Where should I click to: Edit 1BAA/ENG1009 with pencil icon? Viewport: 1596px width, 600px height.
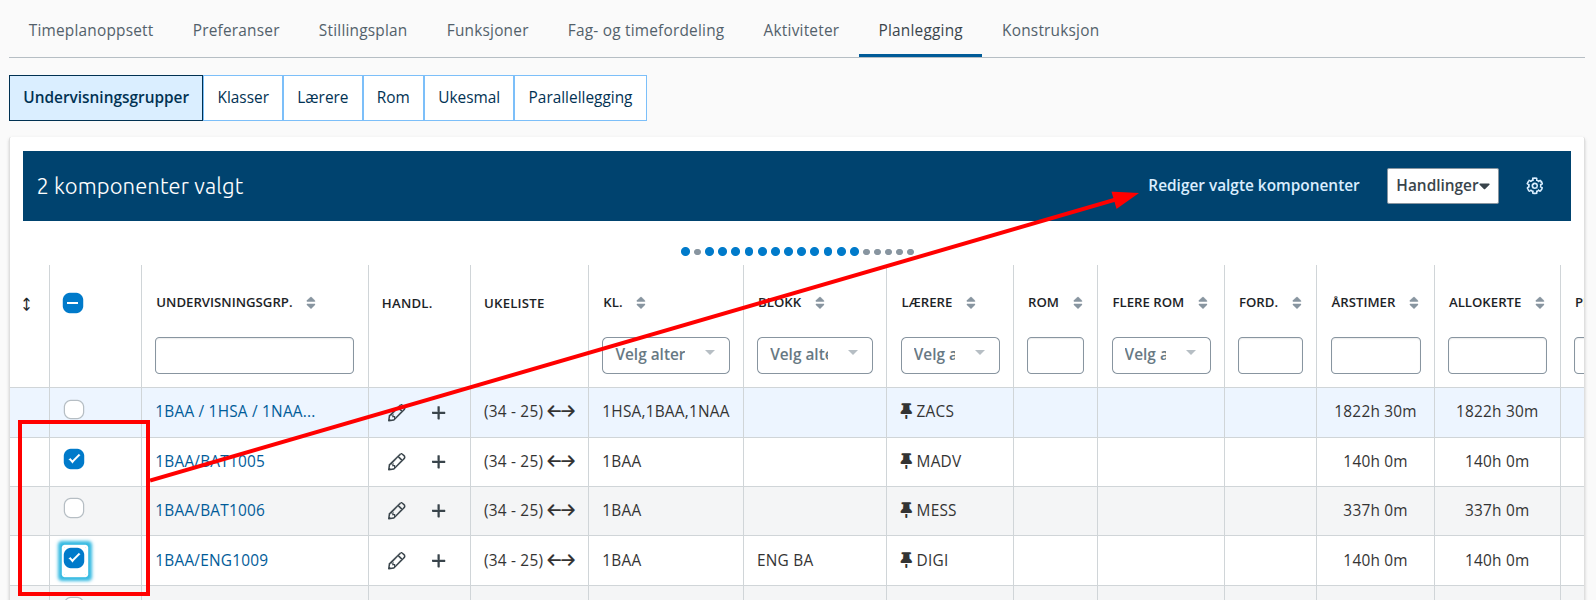point(397,561)
